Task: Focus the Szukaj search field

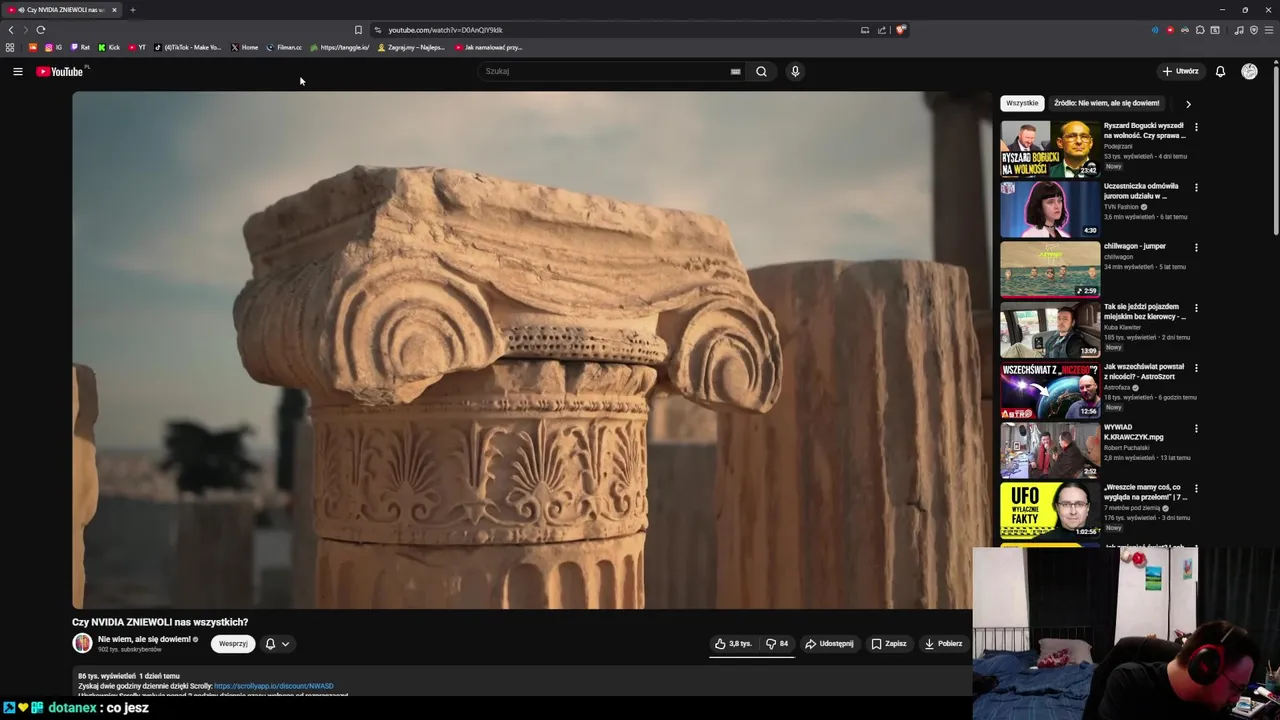Action: click(605, 71)
